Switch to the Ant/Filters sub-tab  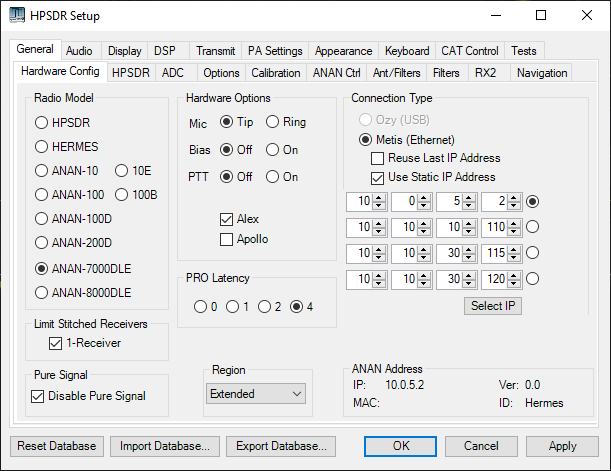pyautogui.click(x=397, y=73)
